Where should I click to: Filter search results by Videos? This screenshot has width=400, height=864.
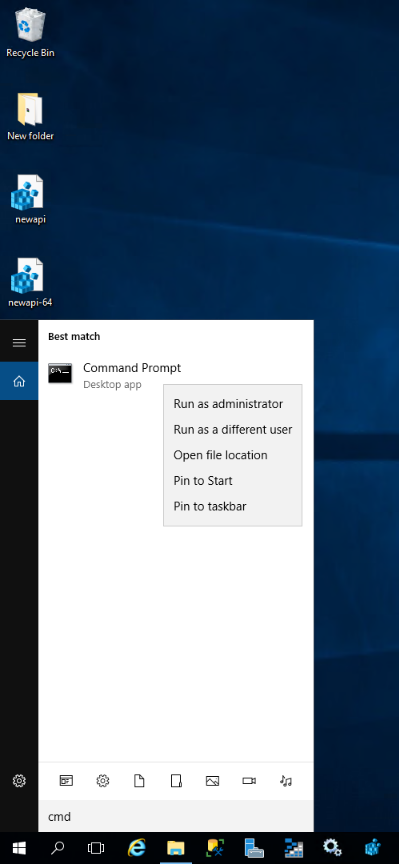click(x=249, y=780)
